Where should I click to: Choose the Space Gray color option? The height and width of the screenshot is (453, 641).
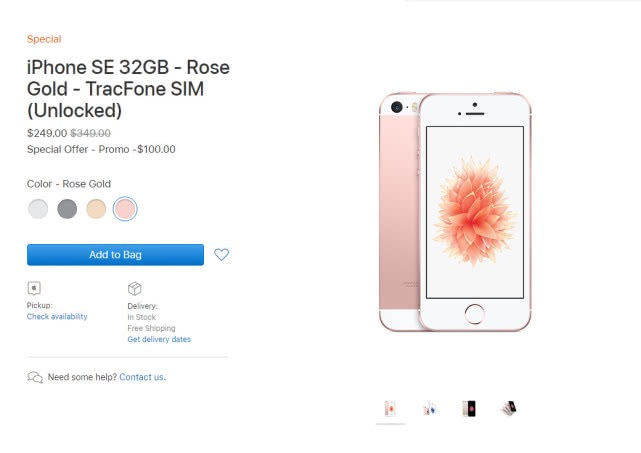[x=67, y=209]
